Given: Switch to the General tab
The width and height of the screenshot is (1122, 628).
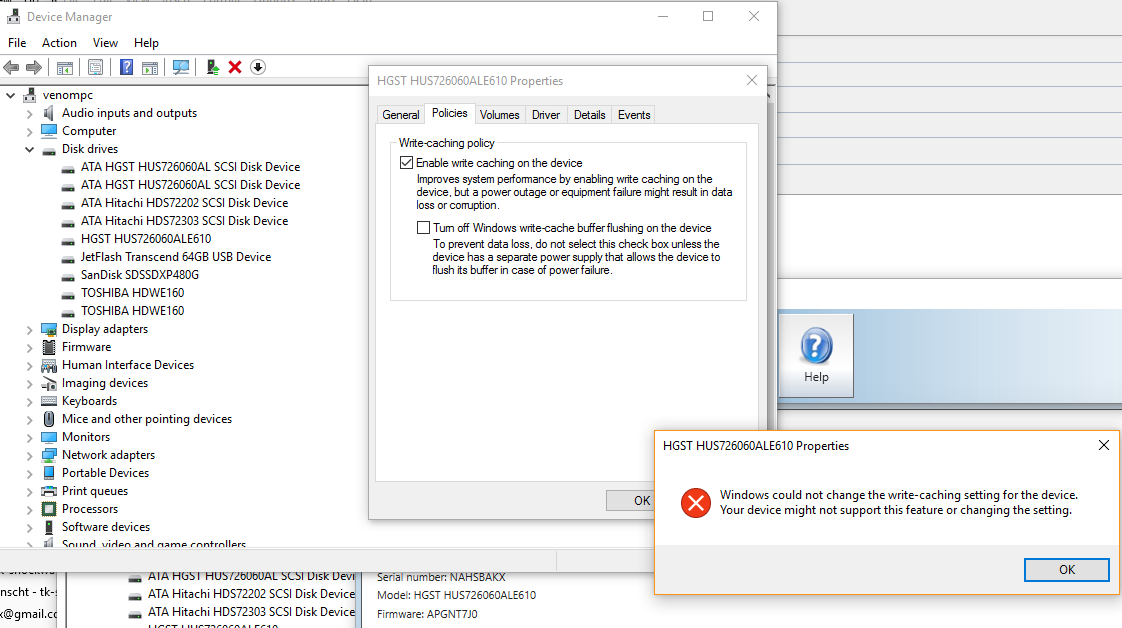Looking at the screenshot, I should pos(401,114).
